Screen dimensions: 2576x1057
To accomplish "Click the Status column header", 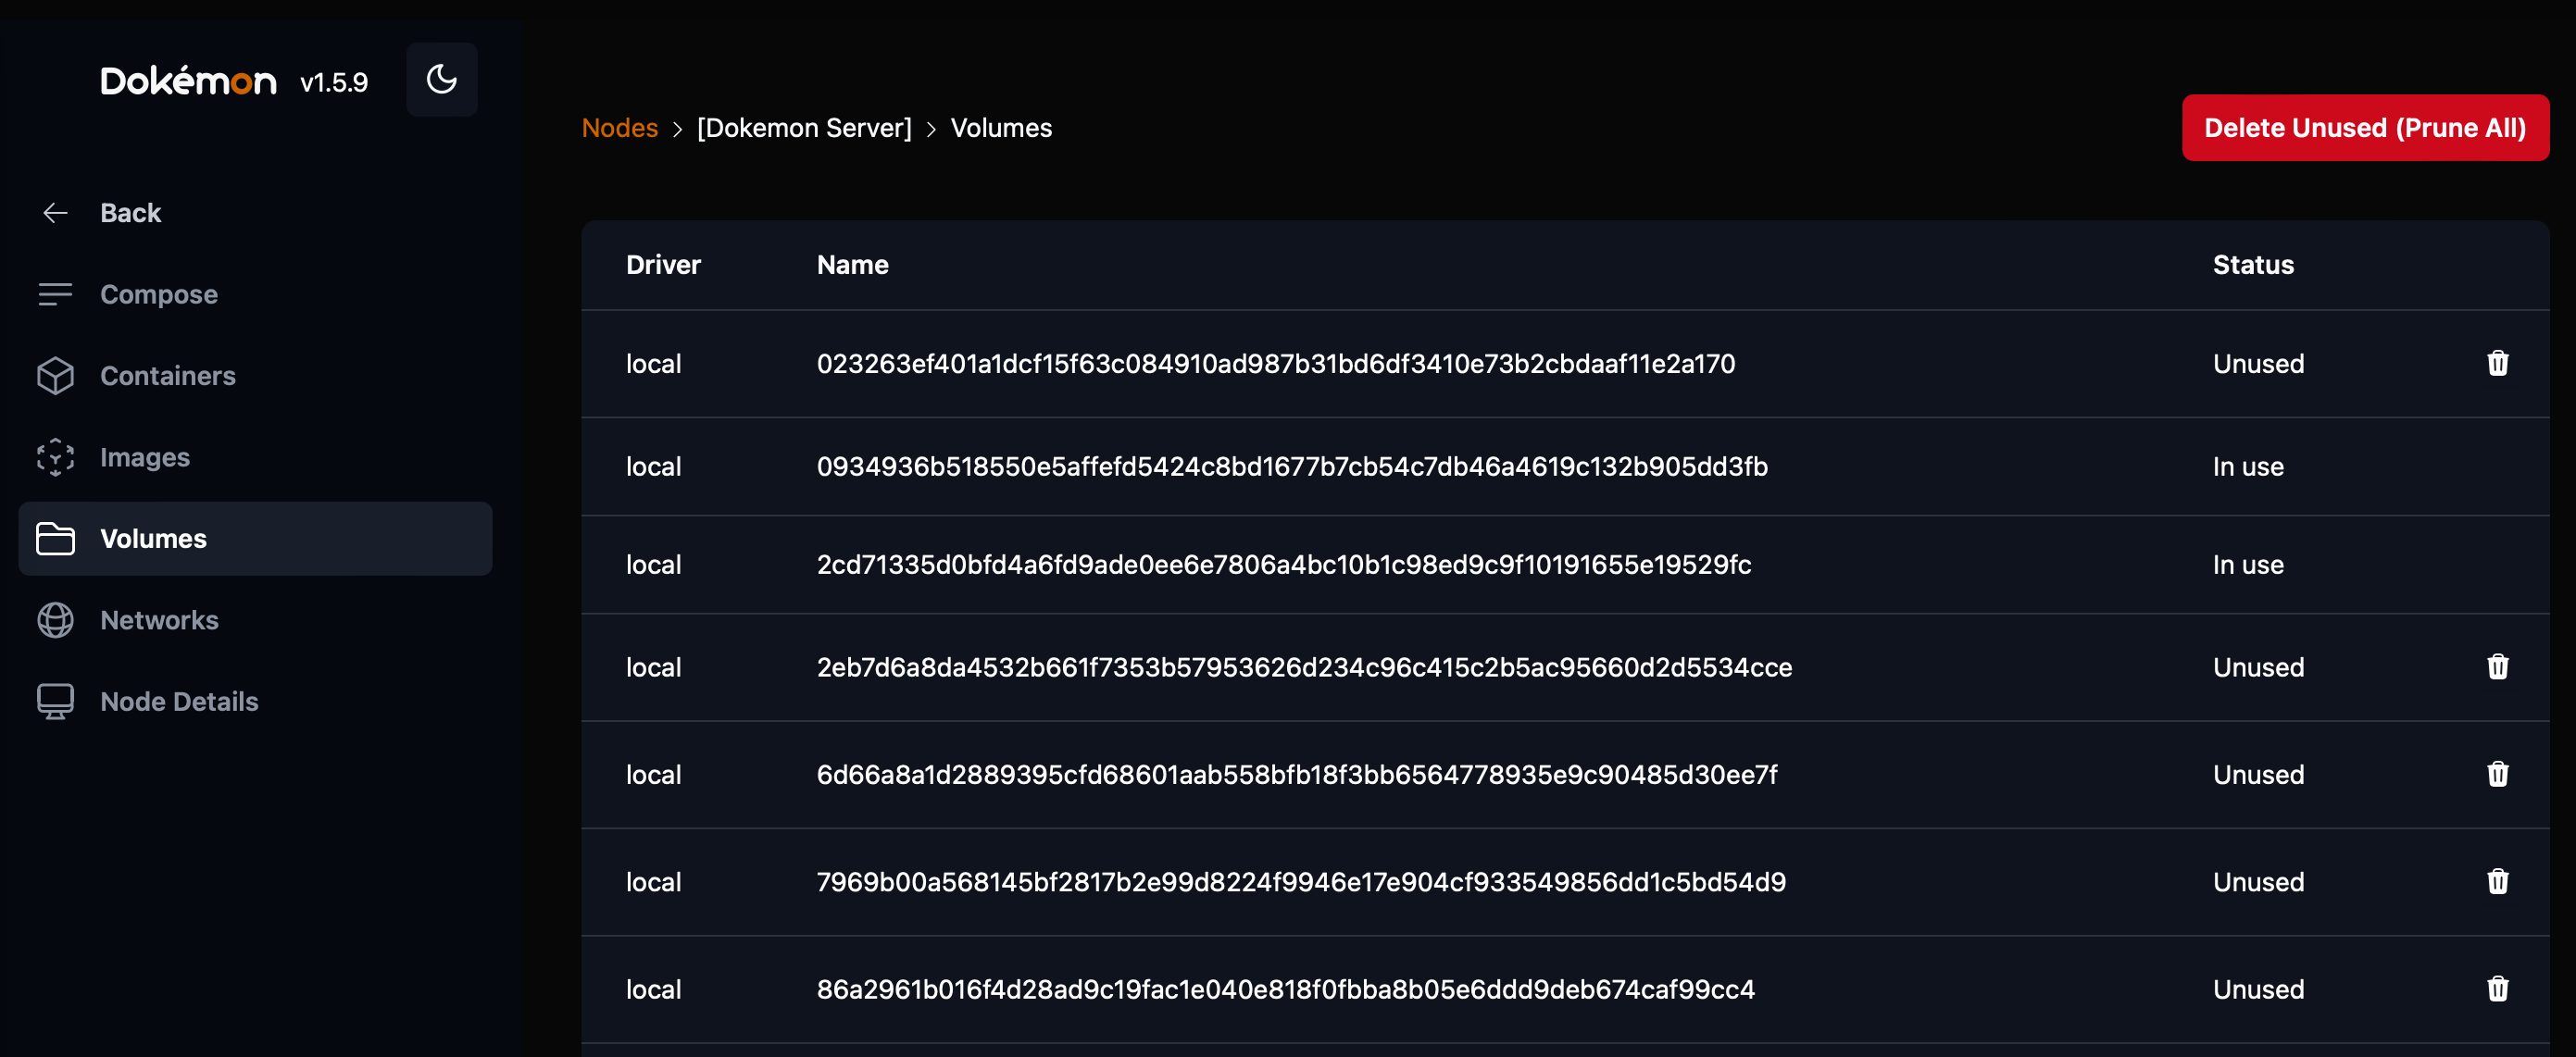I will [2253, 265].
